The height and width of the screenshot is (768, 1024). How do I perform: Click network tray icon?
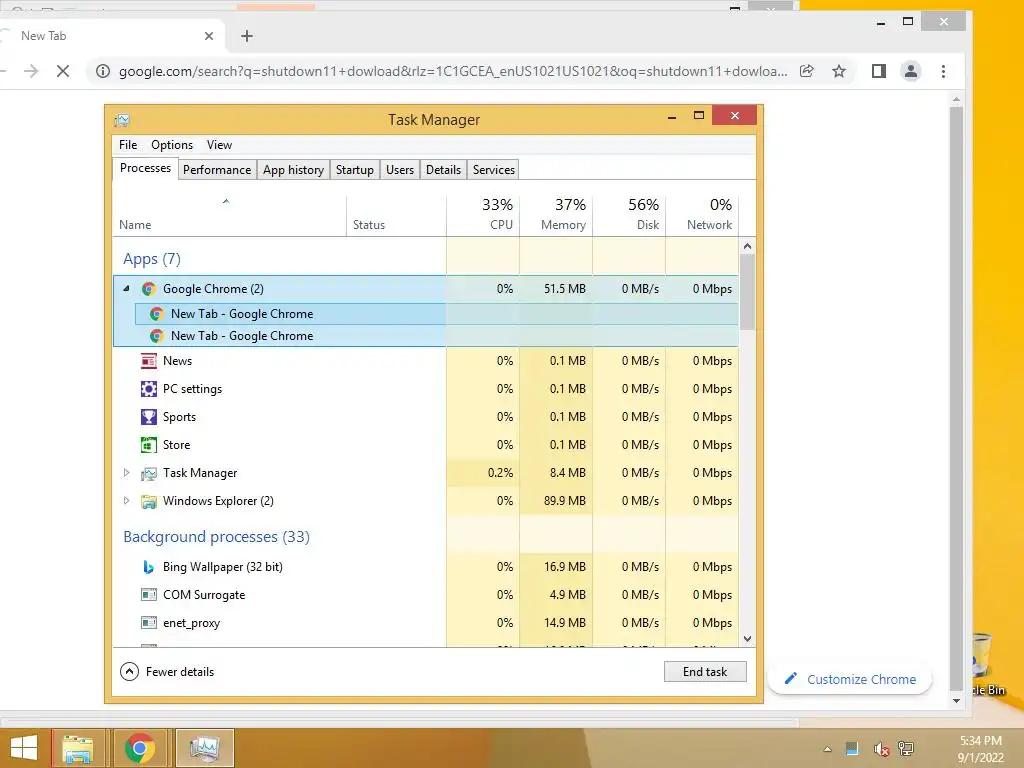[906, 749]
